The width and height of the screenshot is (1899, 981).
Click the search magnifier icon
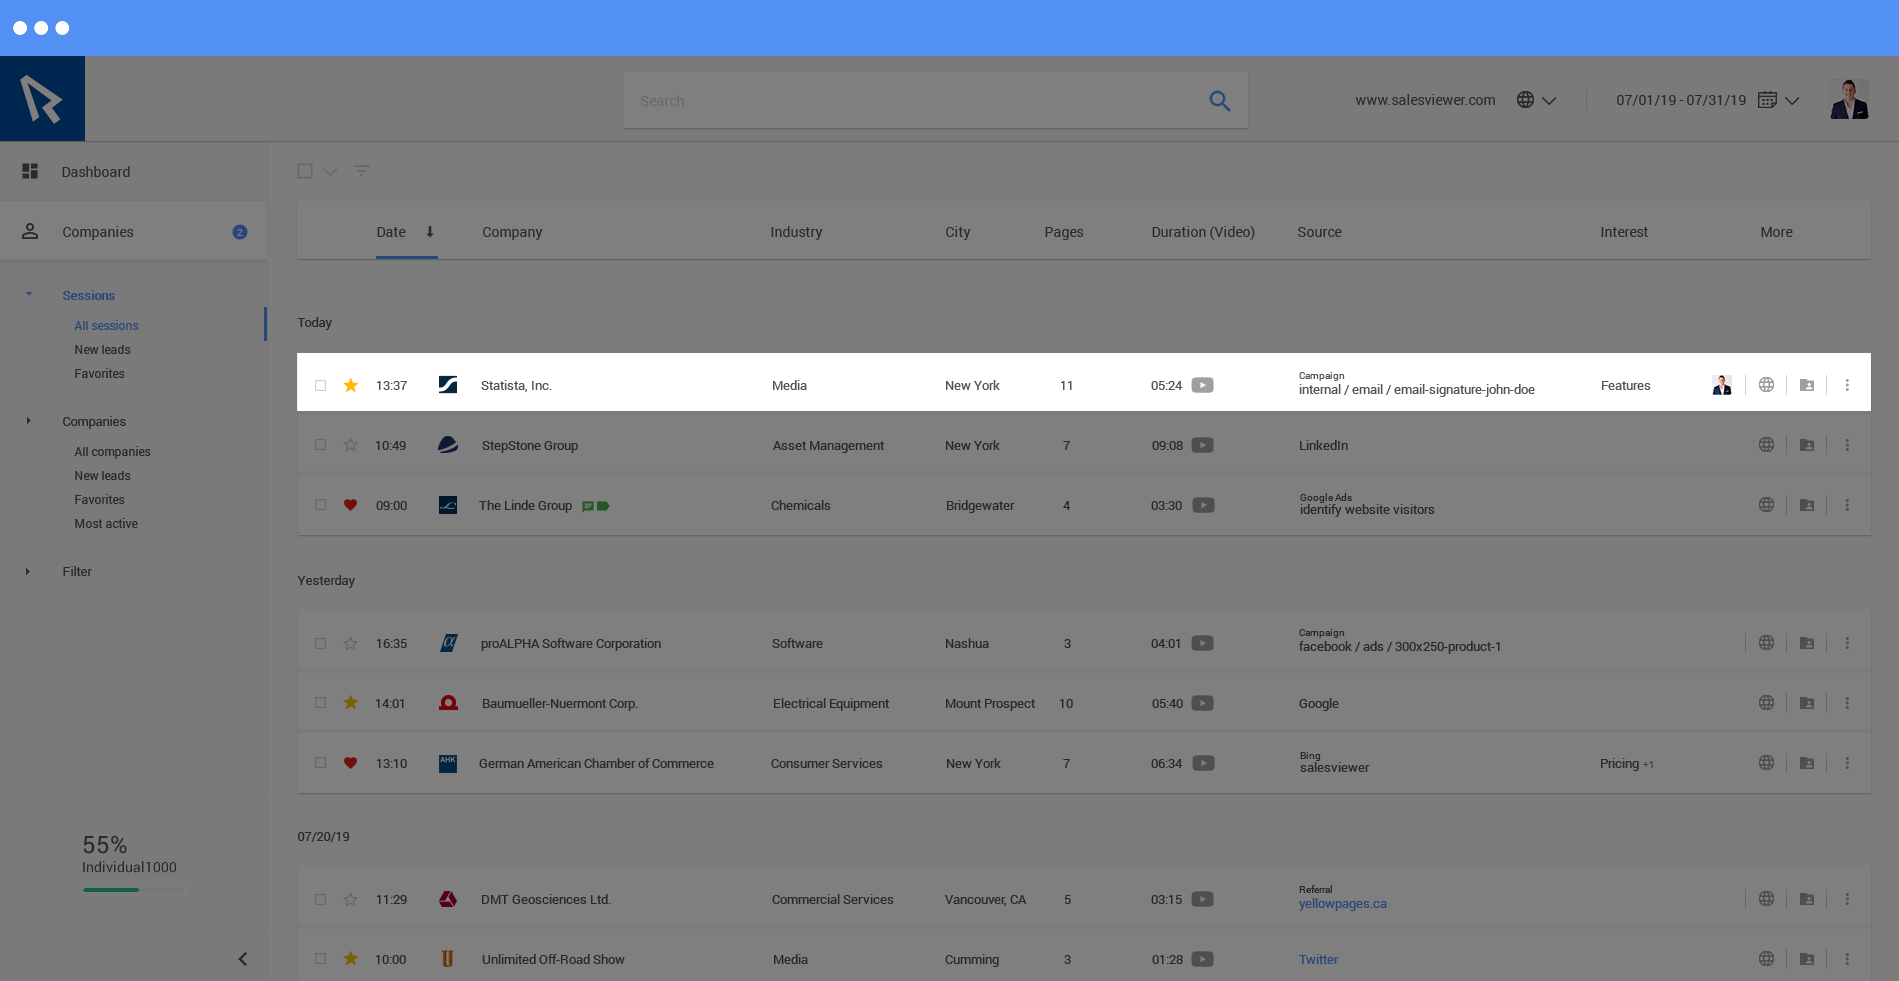(1219, 101)
